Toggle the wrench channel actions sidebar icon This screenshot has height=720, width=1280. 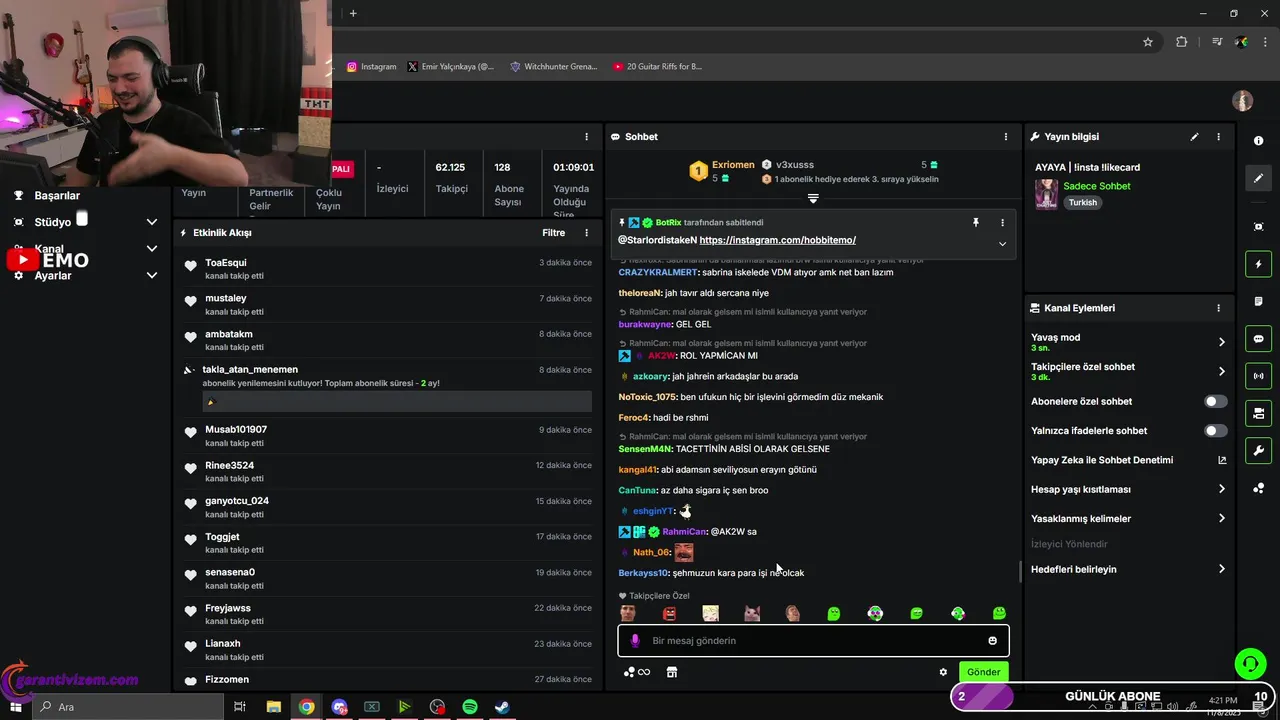1259,450
